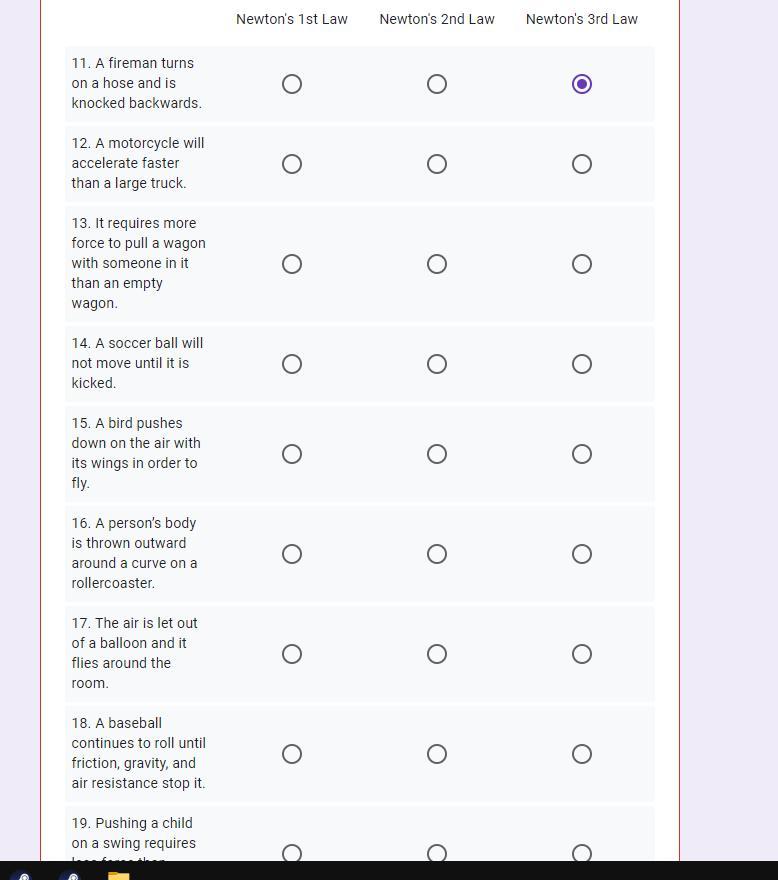Click the selected 3rd Law option for fireman question

582,84
